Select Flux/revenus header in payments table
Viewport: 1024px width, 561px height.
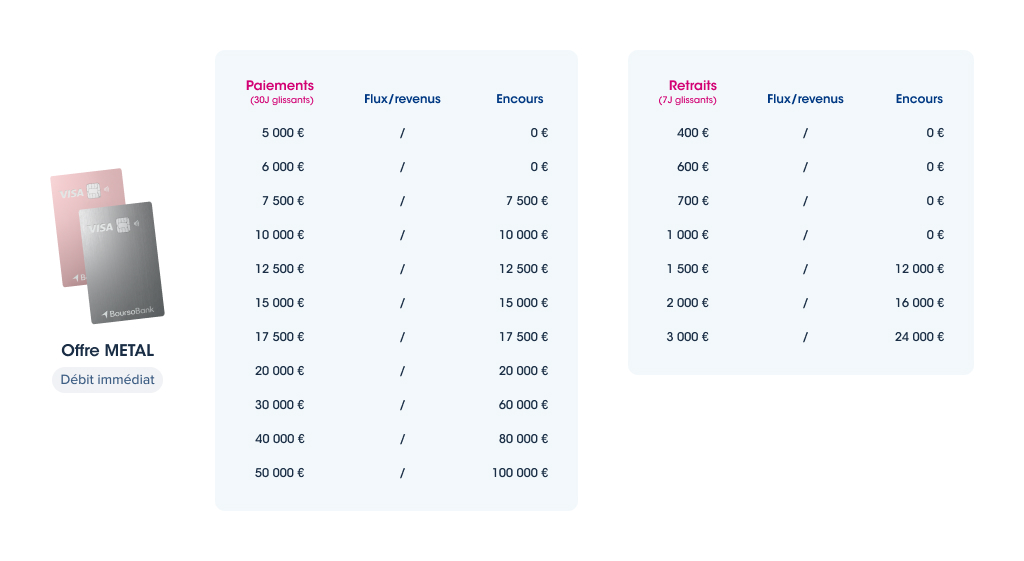(402, 99)
